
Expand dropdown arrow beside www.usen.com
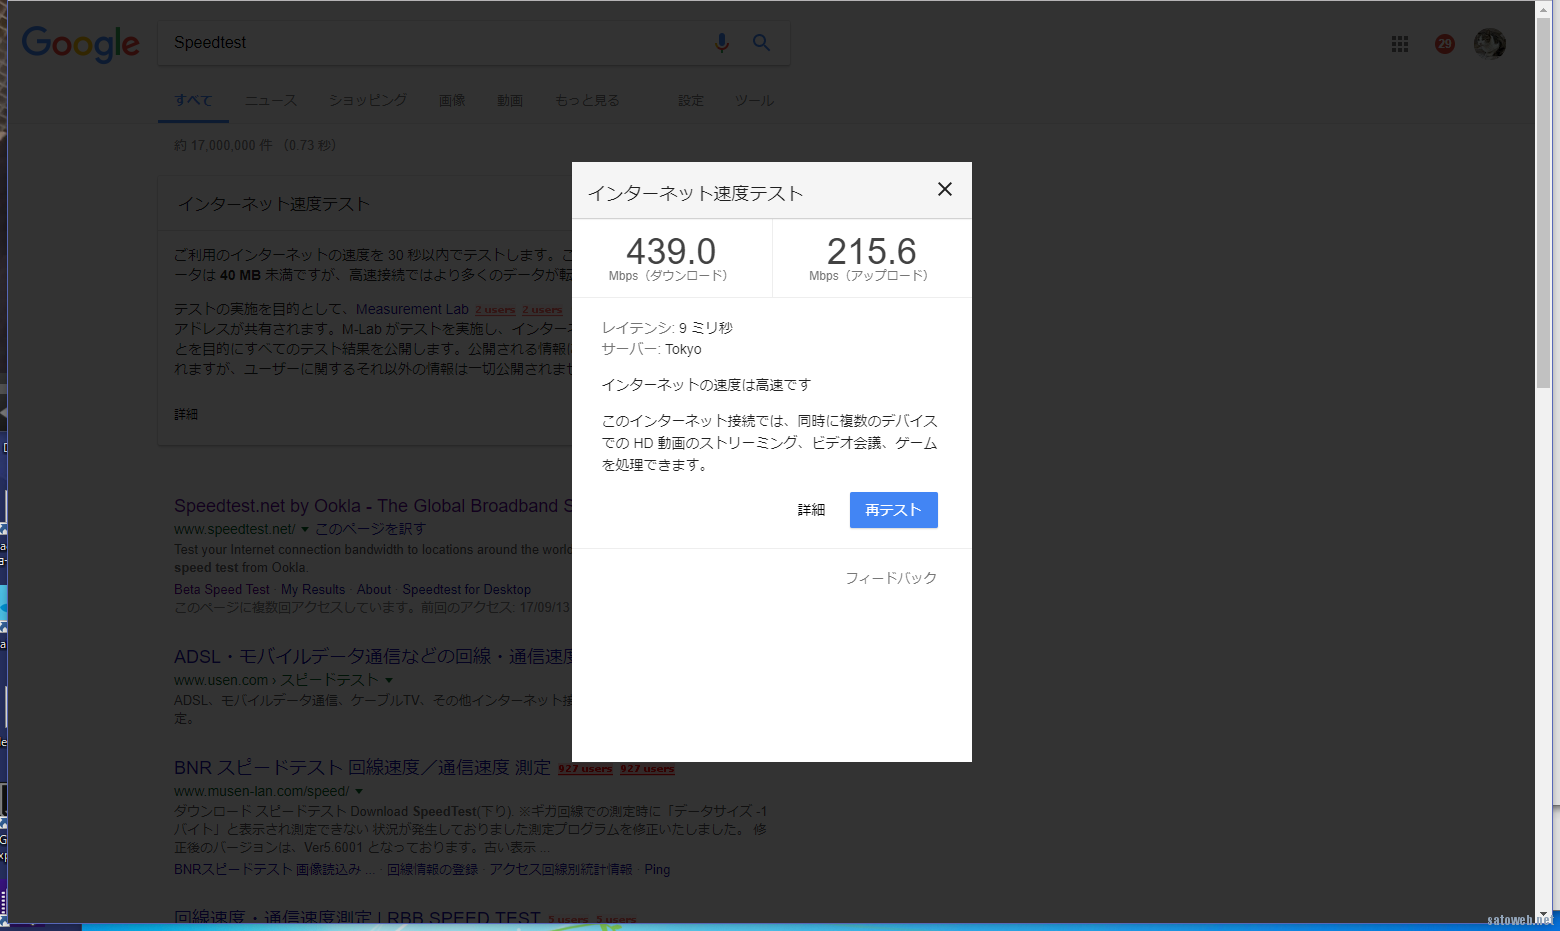389,680
